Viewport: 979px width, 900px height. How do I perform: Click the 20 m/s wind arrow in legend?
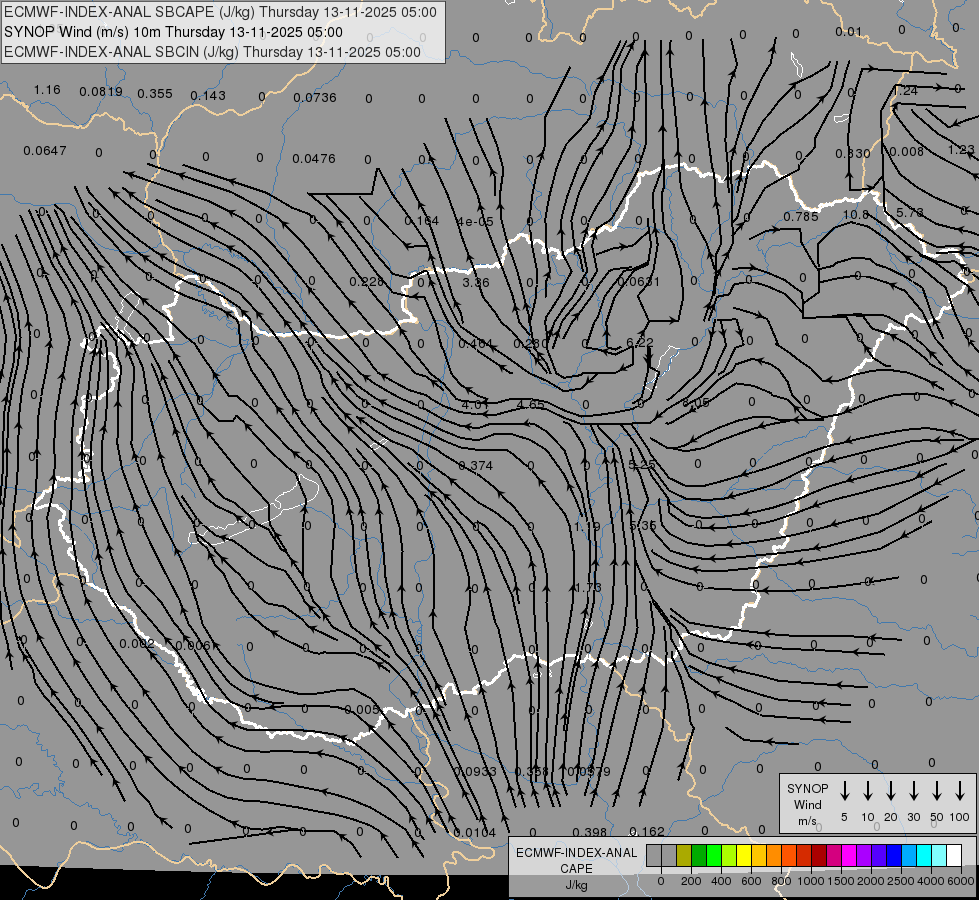tap(890, 791)
